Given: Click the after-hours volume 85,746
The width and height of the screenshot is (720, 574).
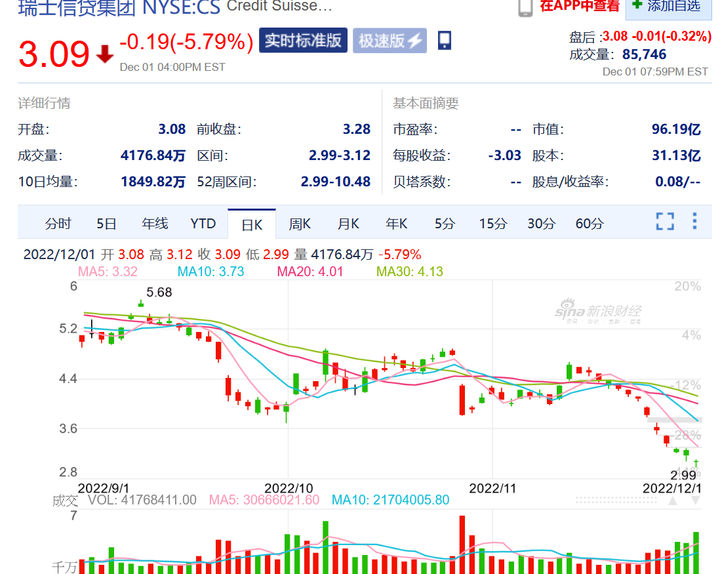Looking at the screenshot, I should tap(644, 54).
